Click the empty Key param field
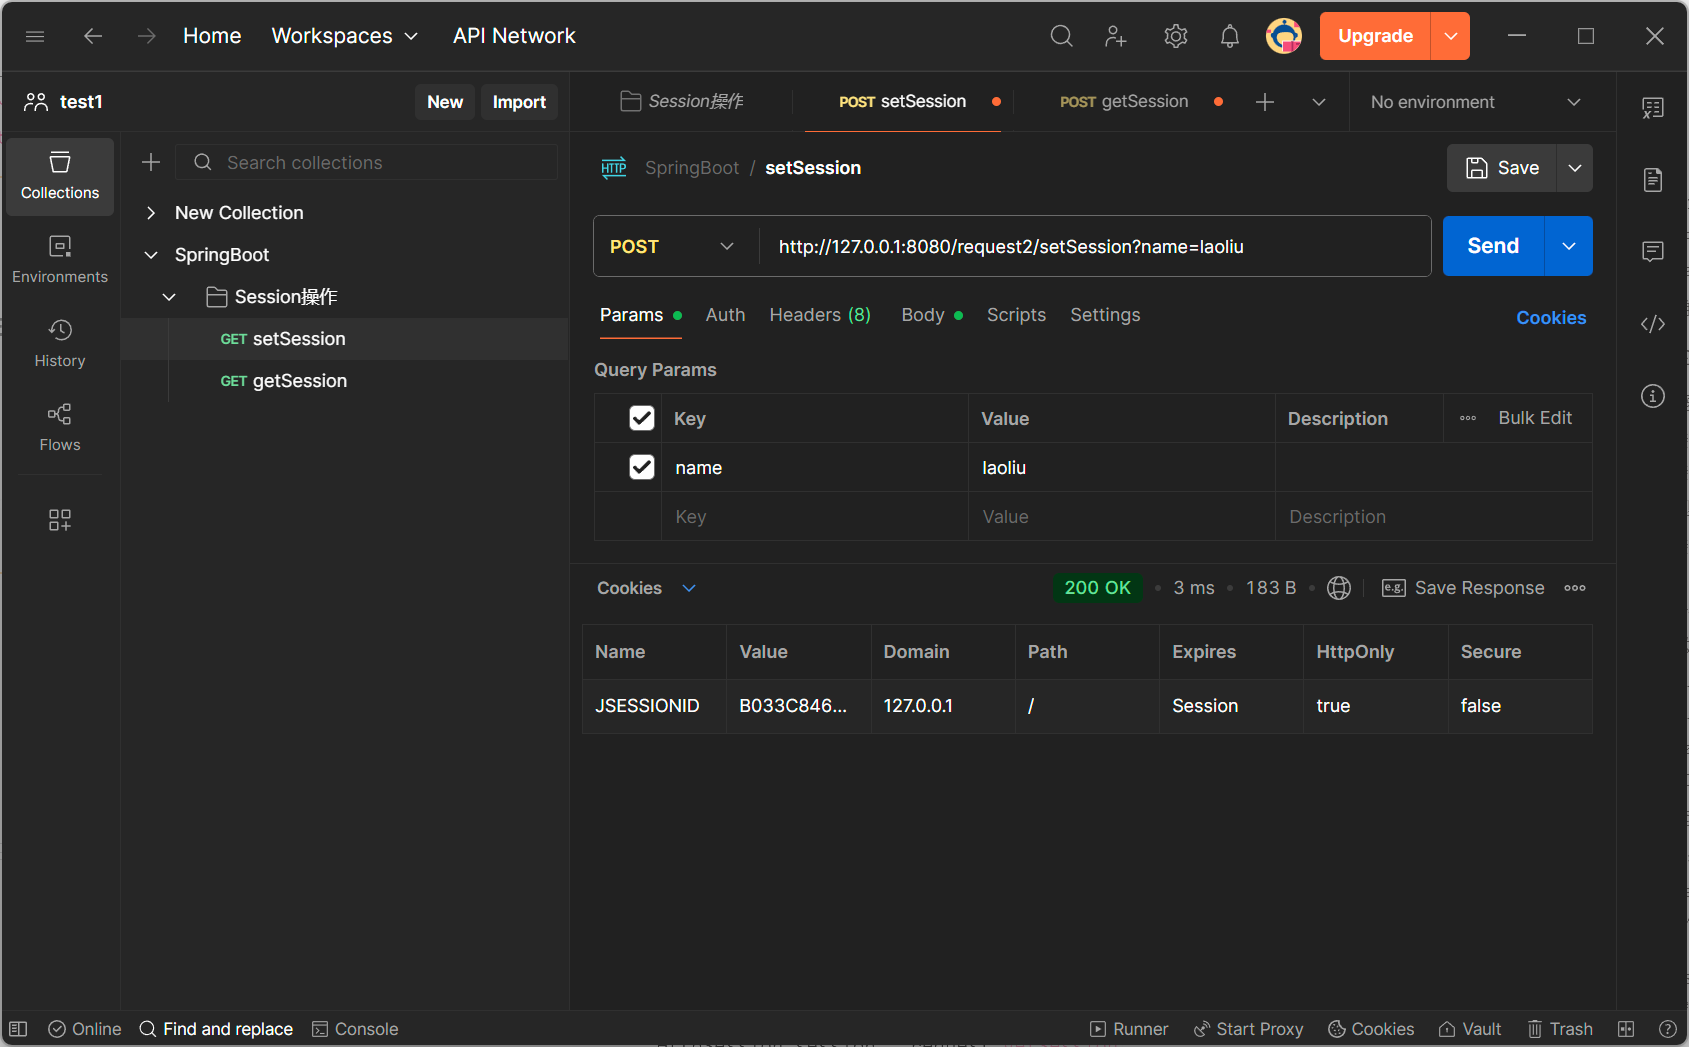This screenshot has width=1689, height=1047. pyautogui.click(x=814, y=516)
